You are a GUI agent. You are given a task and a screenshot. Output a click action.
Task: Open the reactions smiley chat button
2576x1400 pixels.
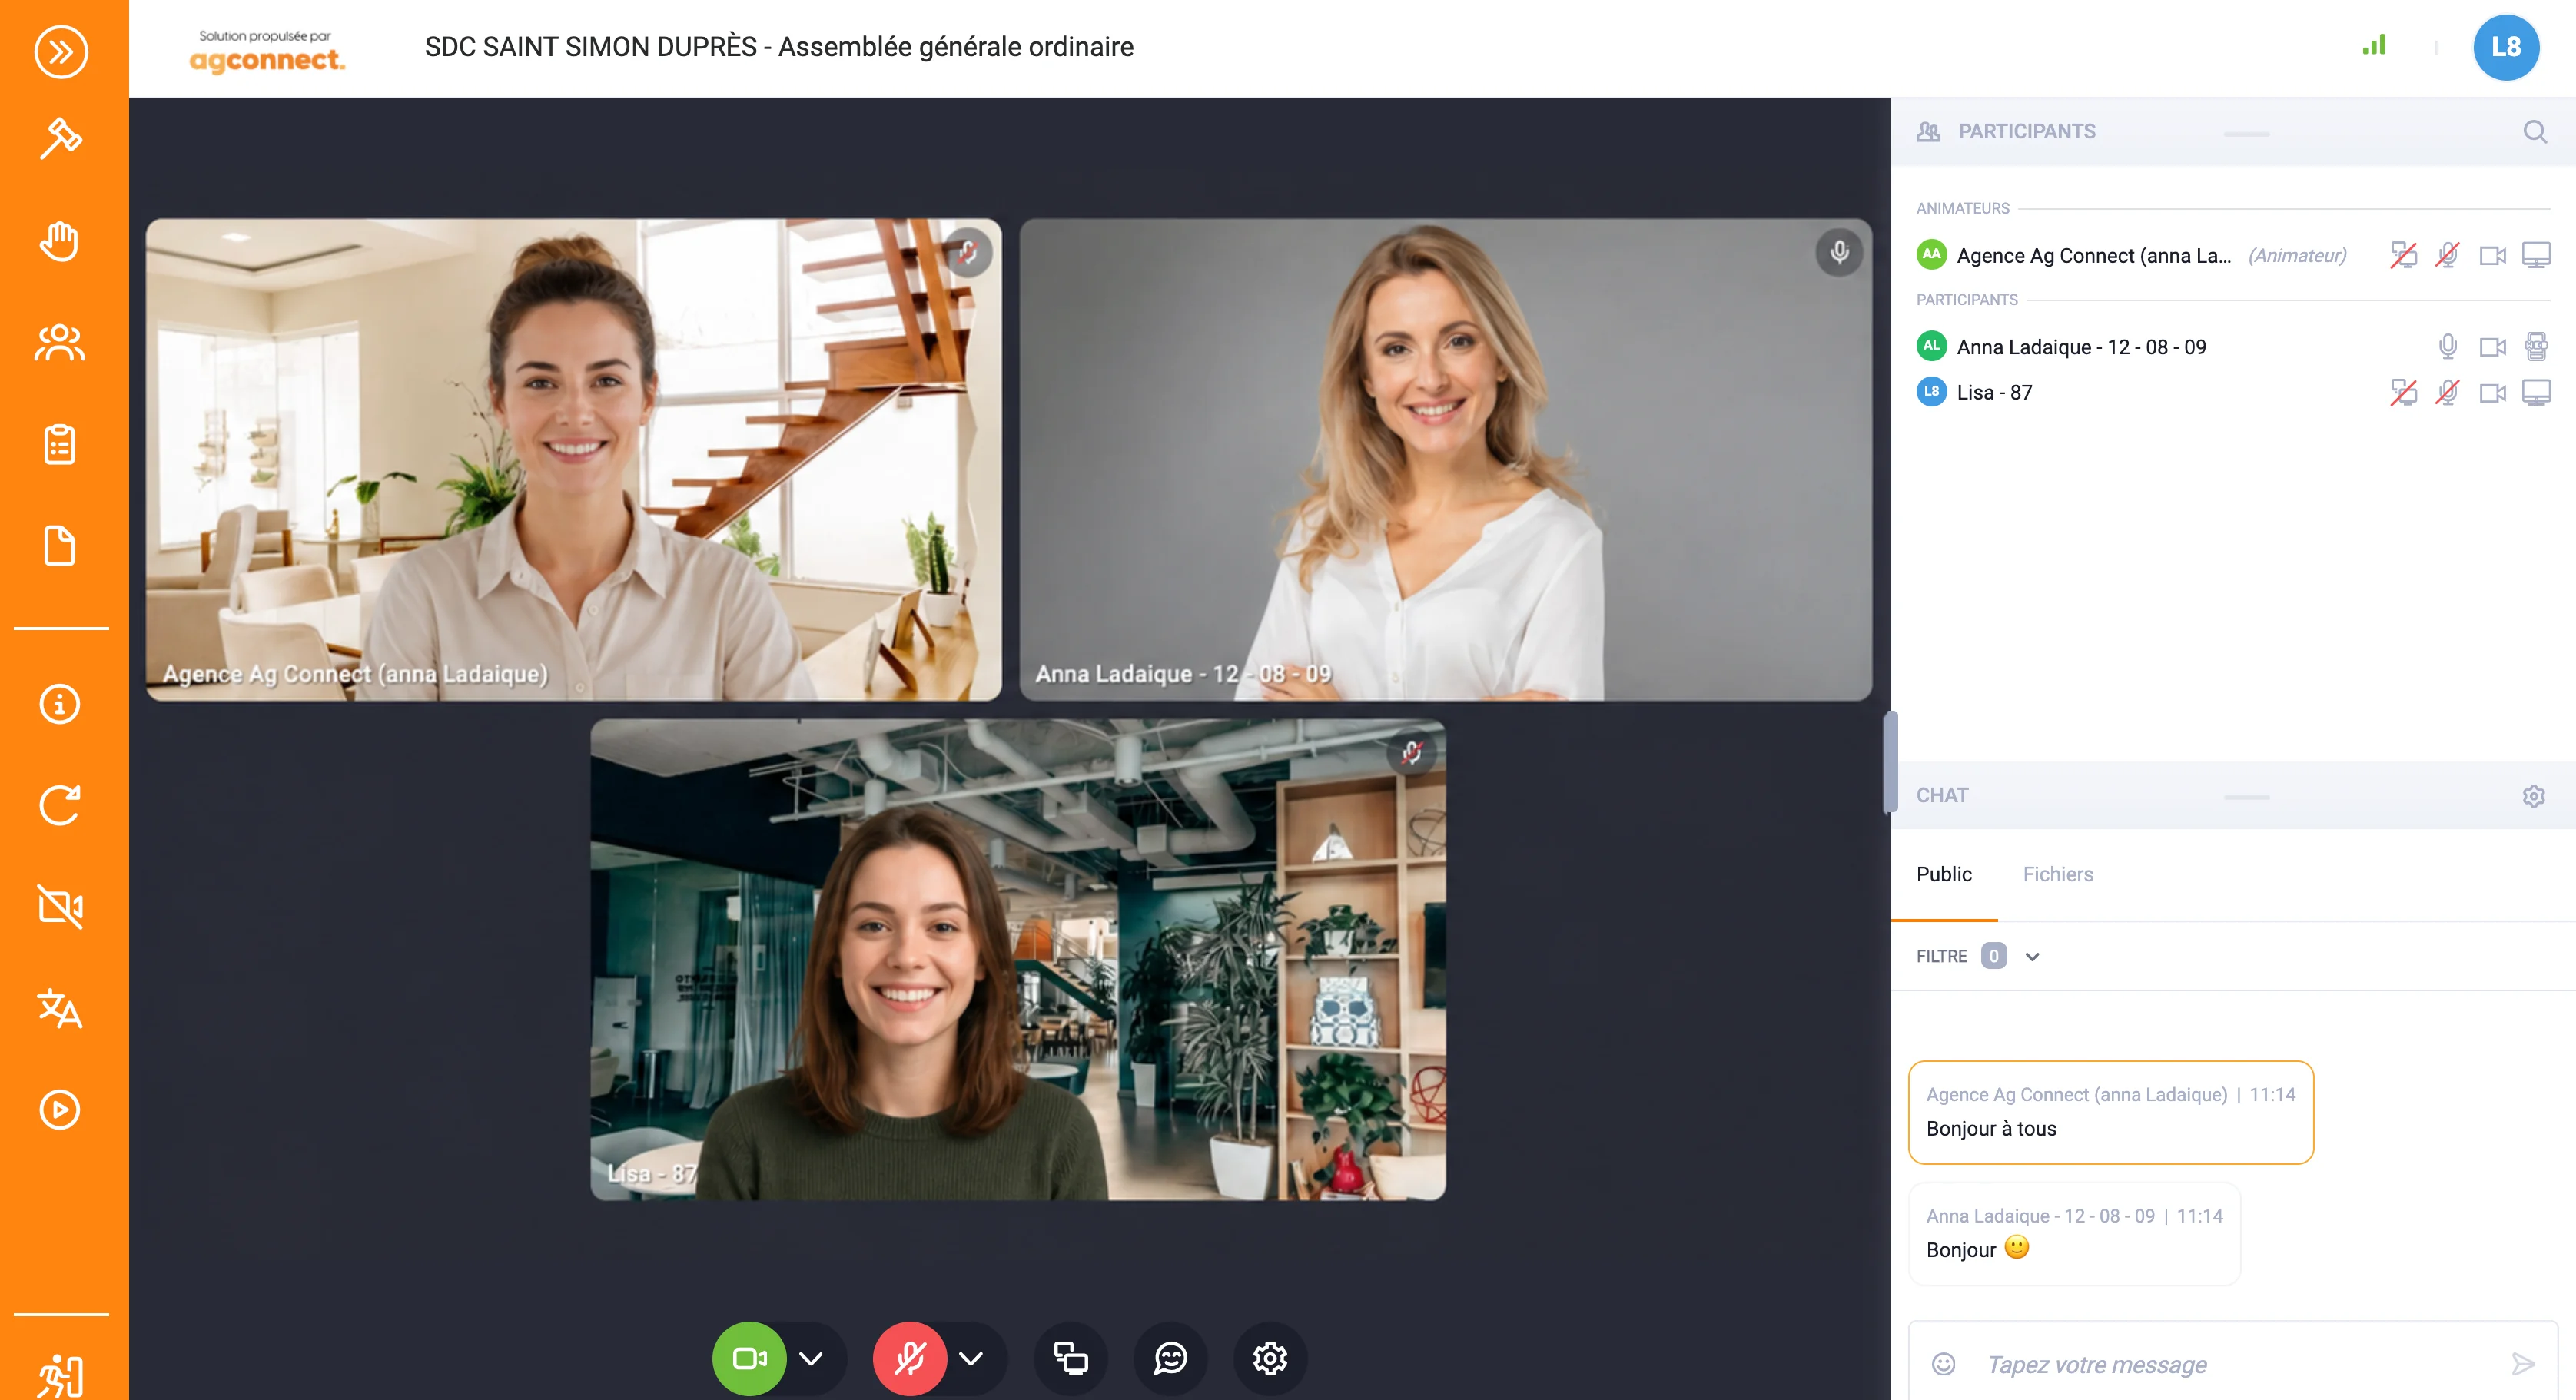click(x=1170, y=1358)
